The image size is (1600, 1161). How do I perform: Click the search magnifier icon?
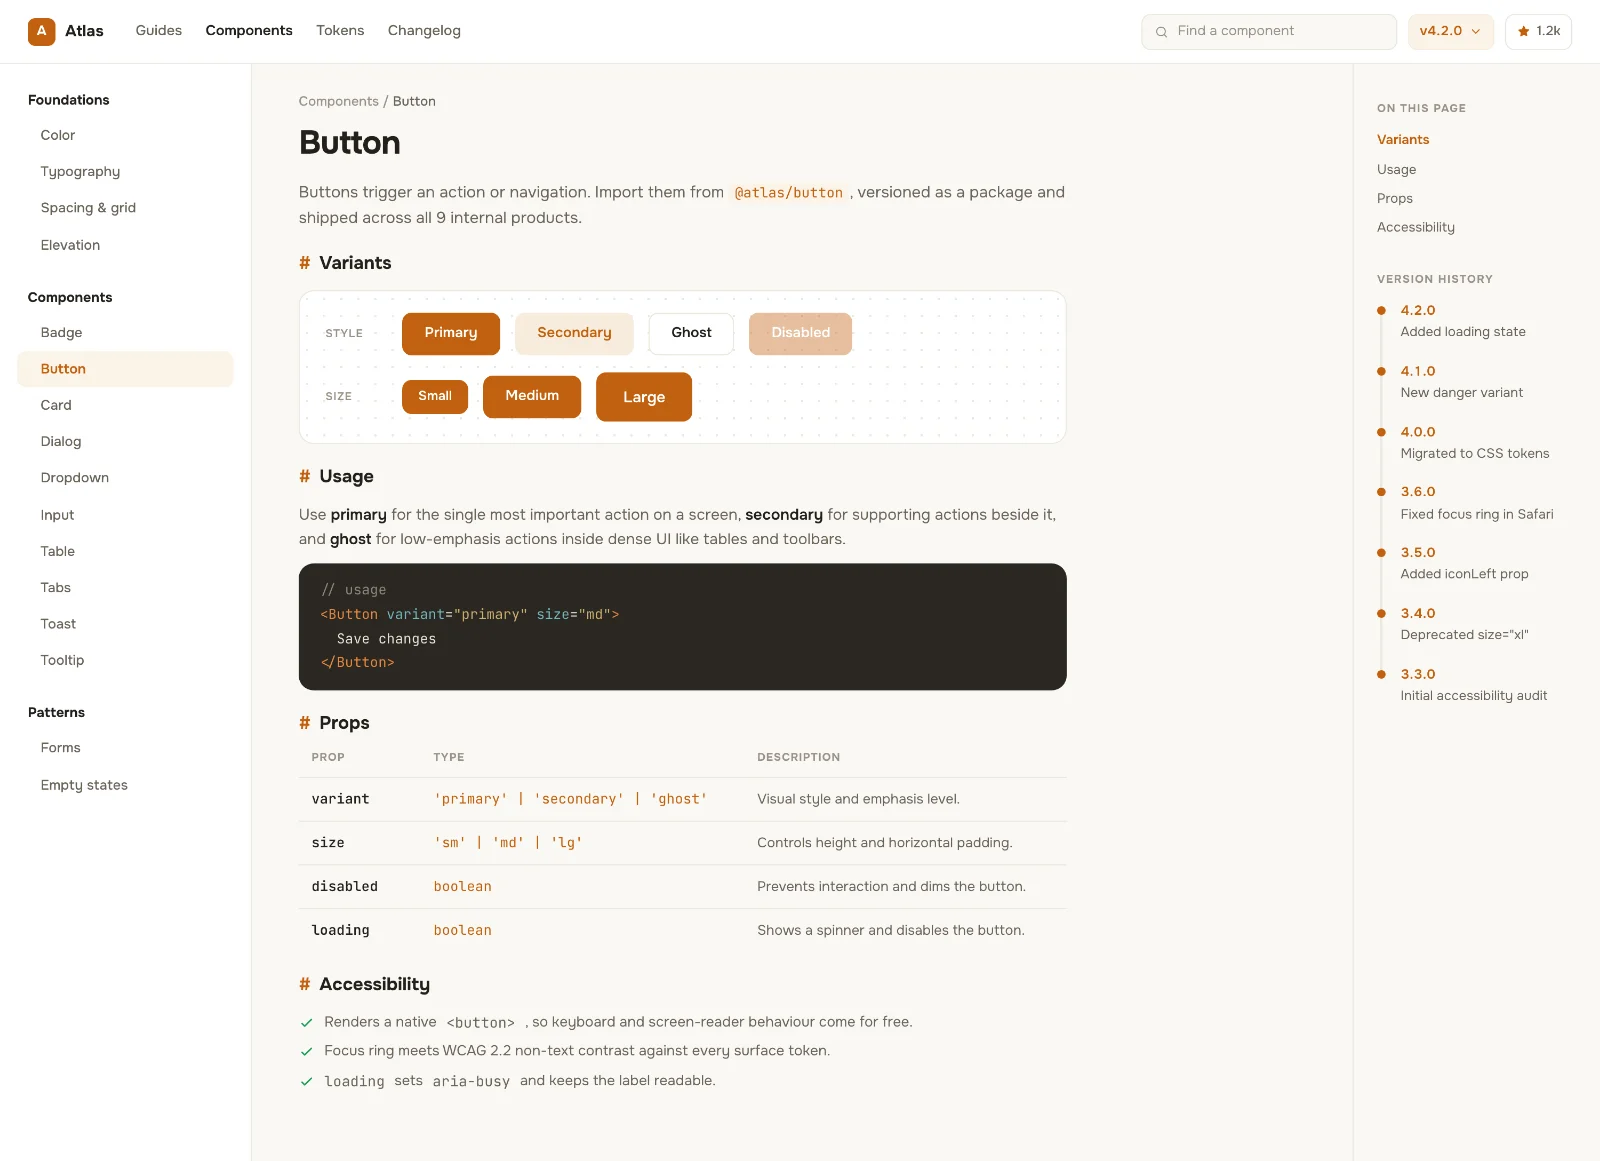click(x=1161, y=32)
